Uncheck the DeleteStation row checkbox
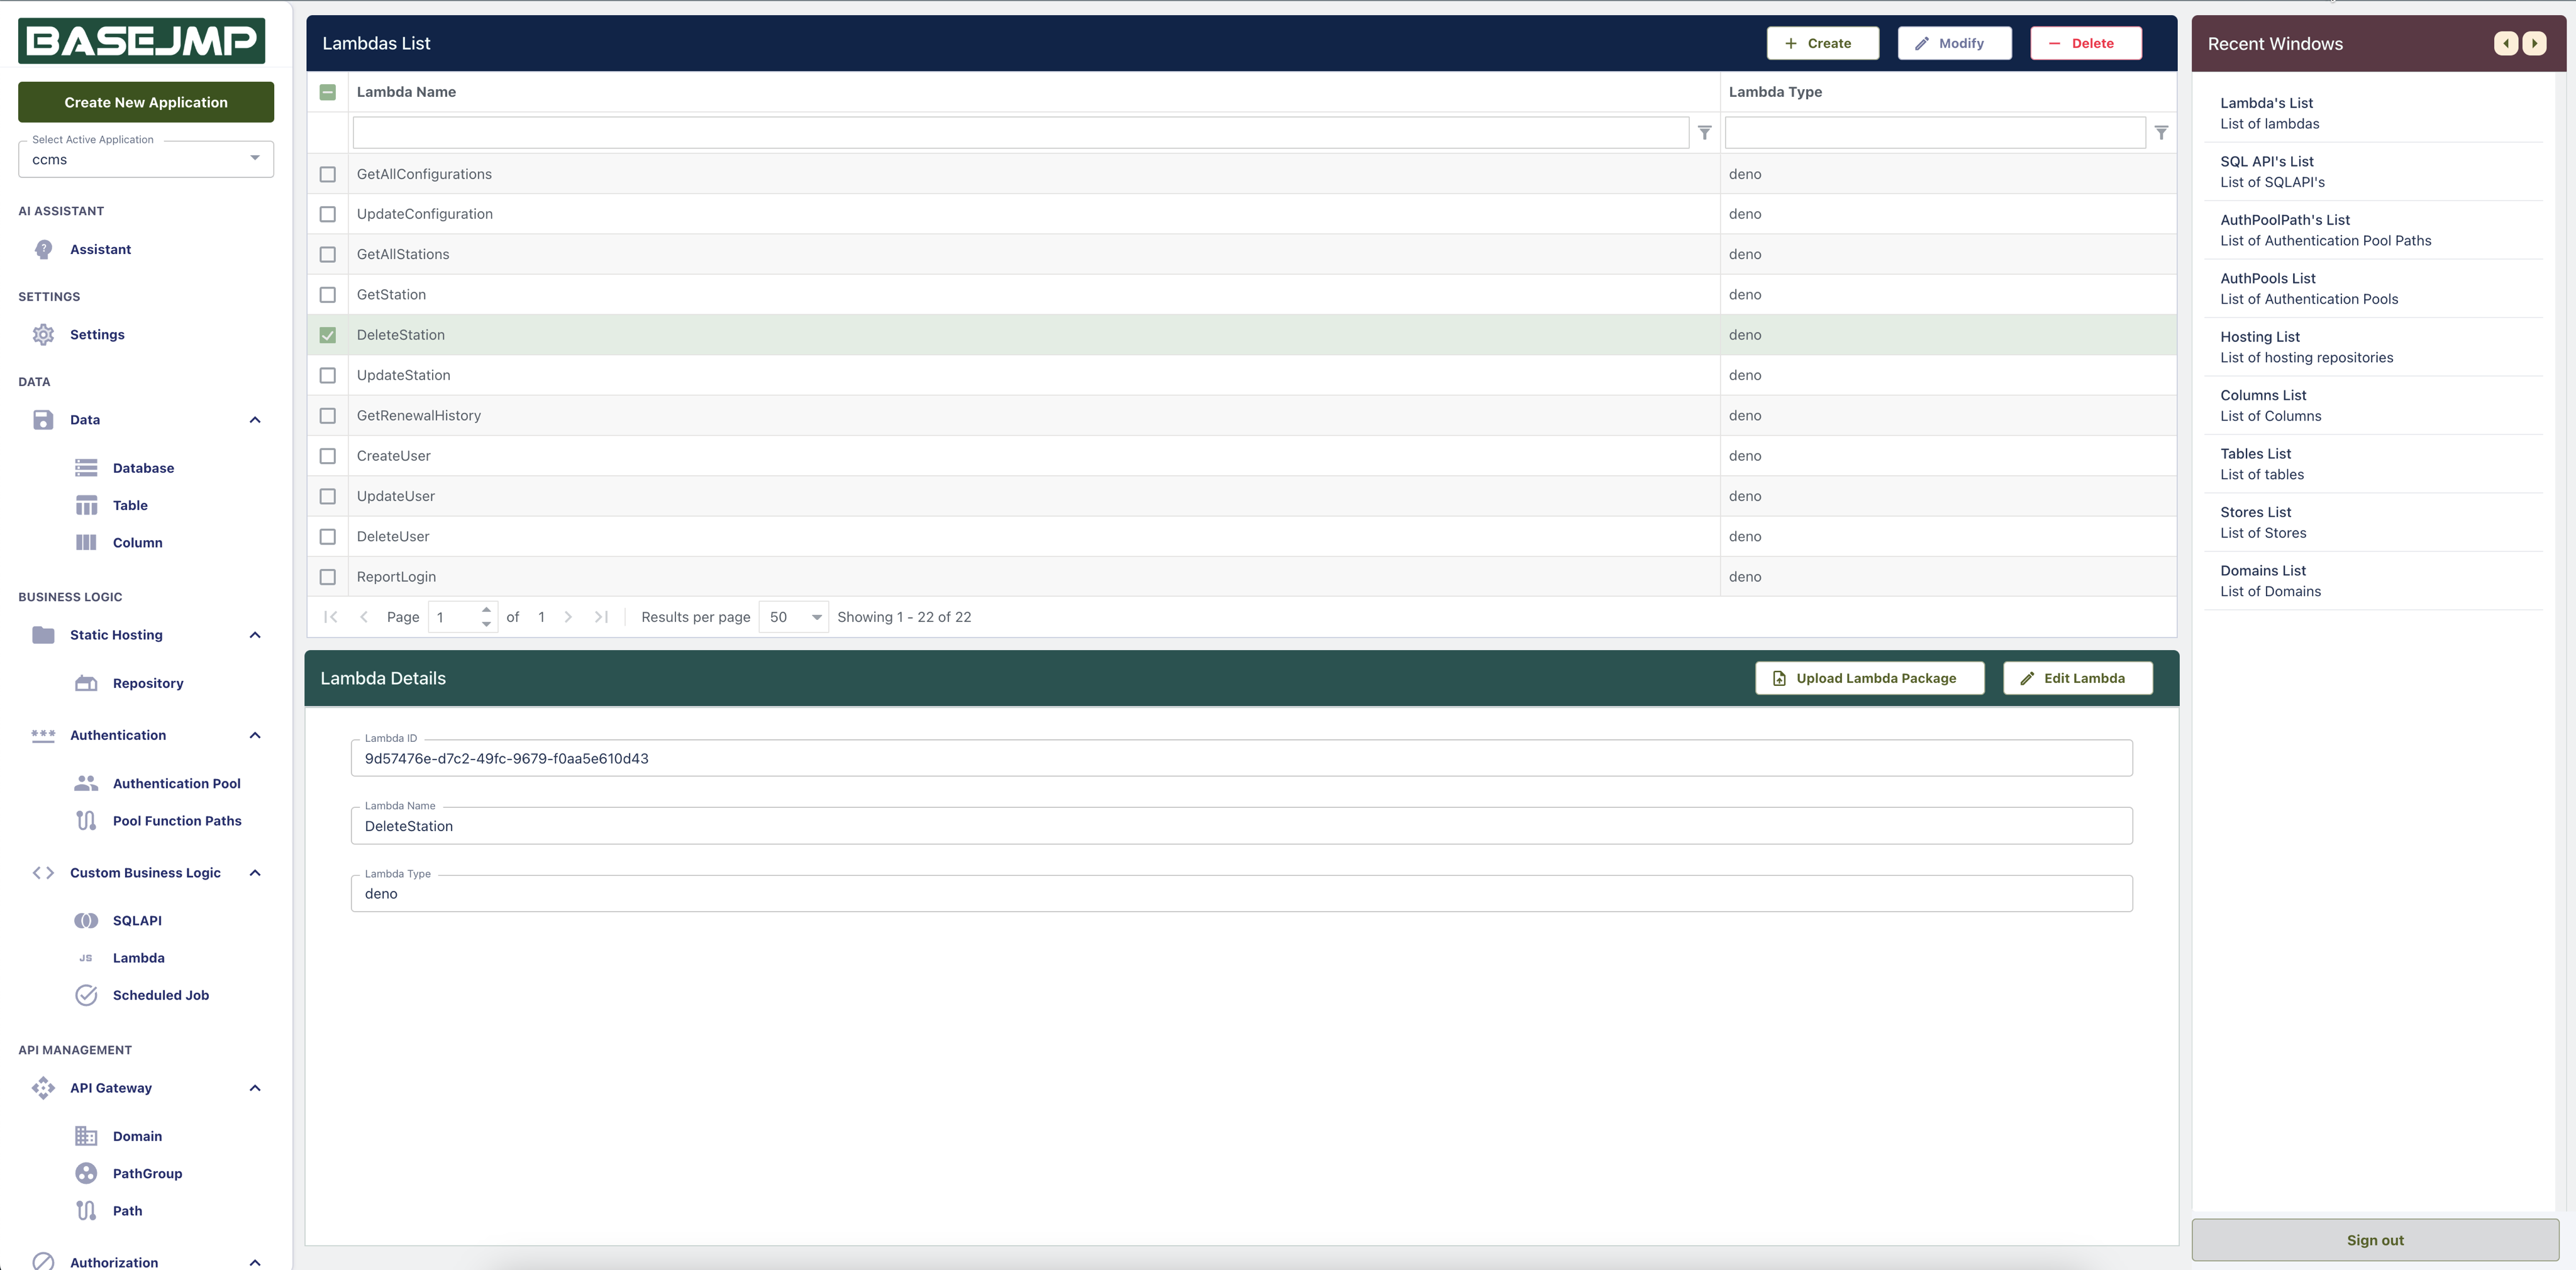2576x1270 pixels. tap(327, 335)
